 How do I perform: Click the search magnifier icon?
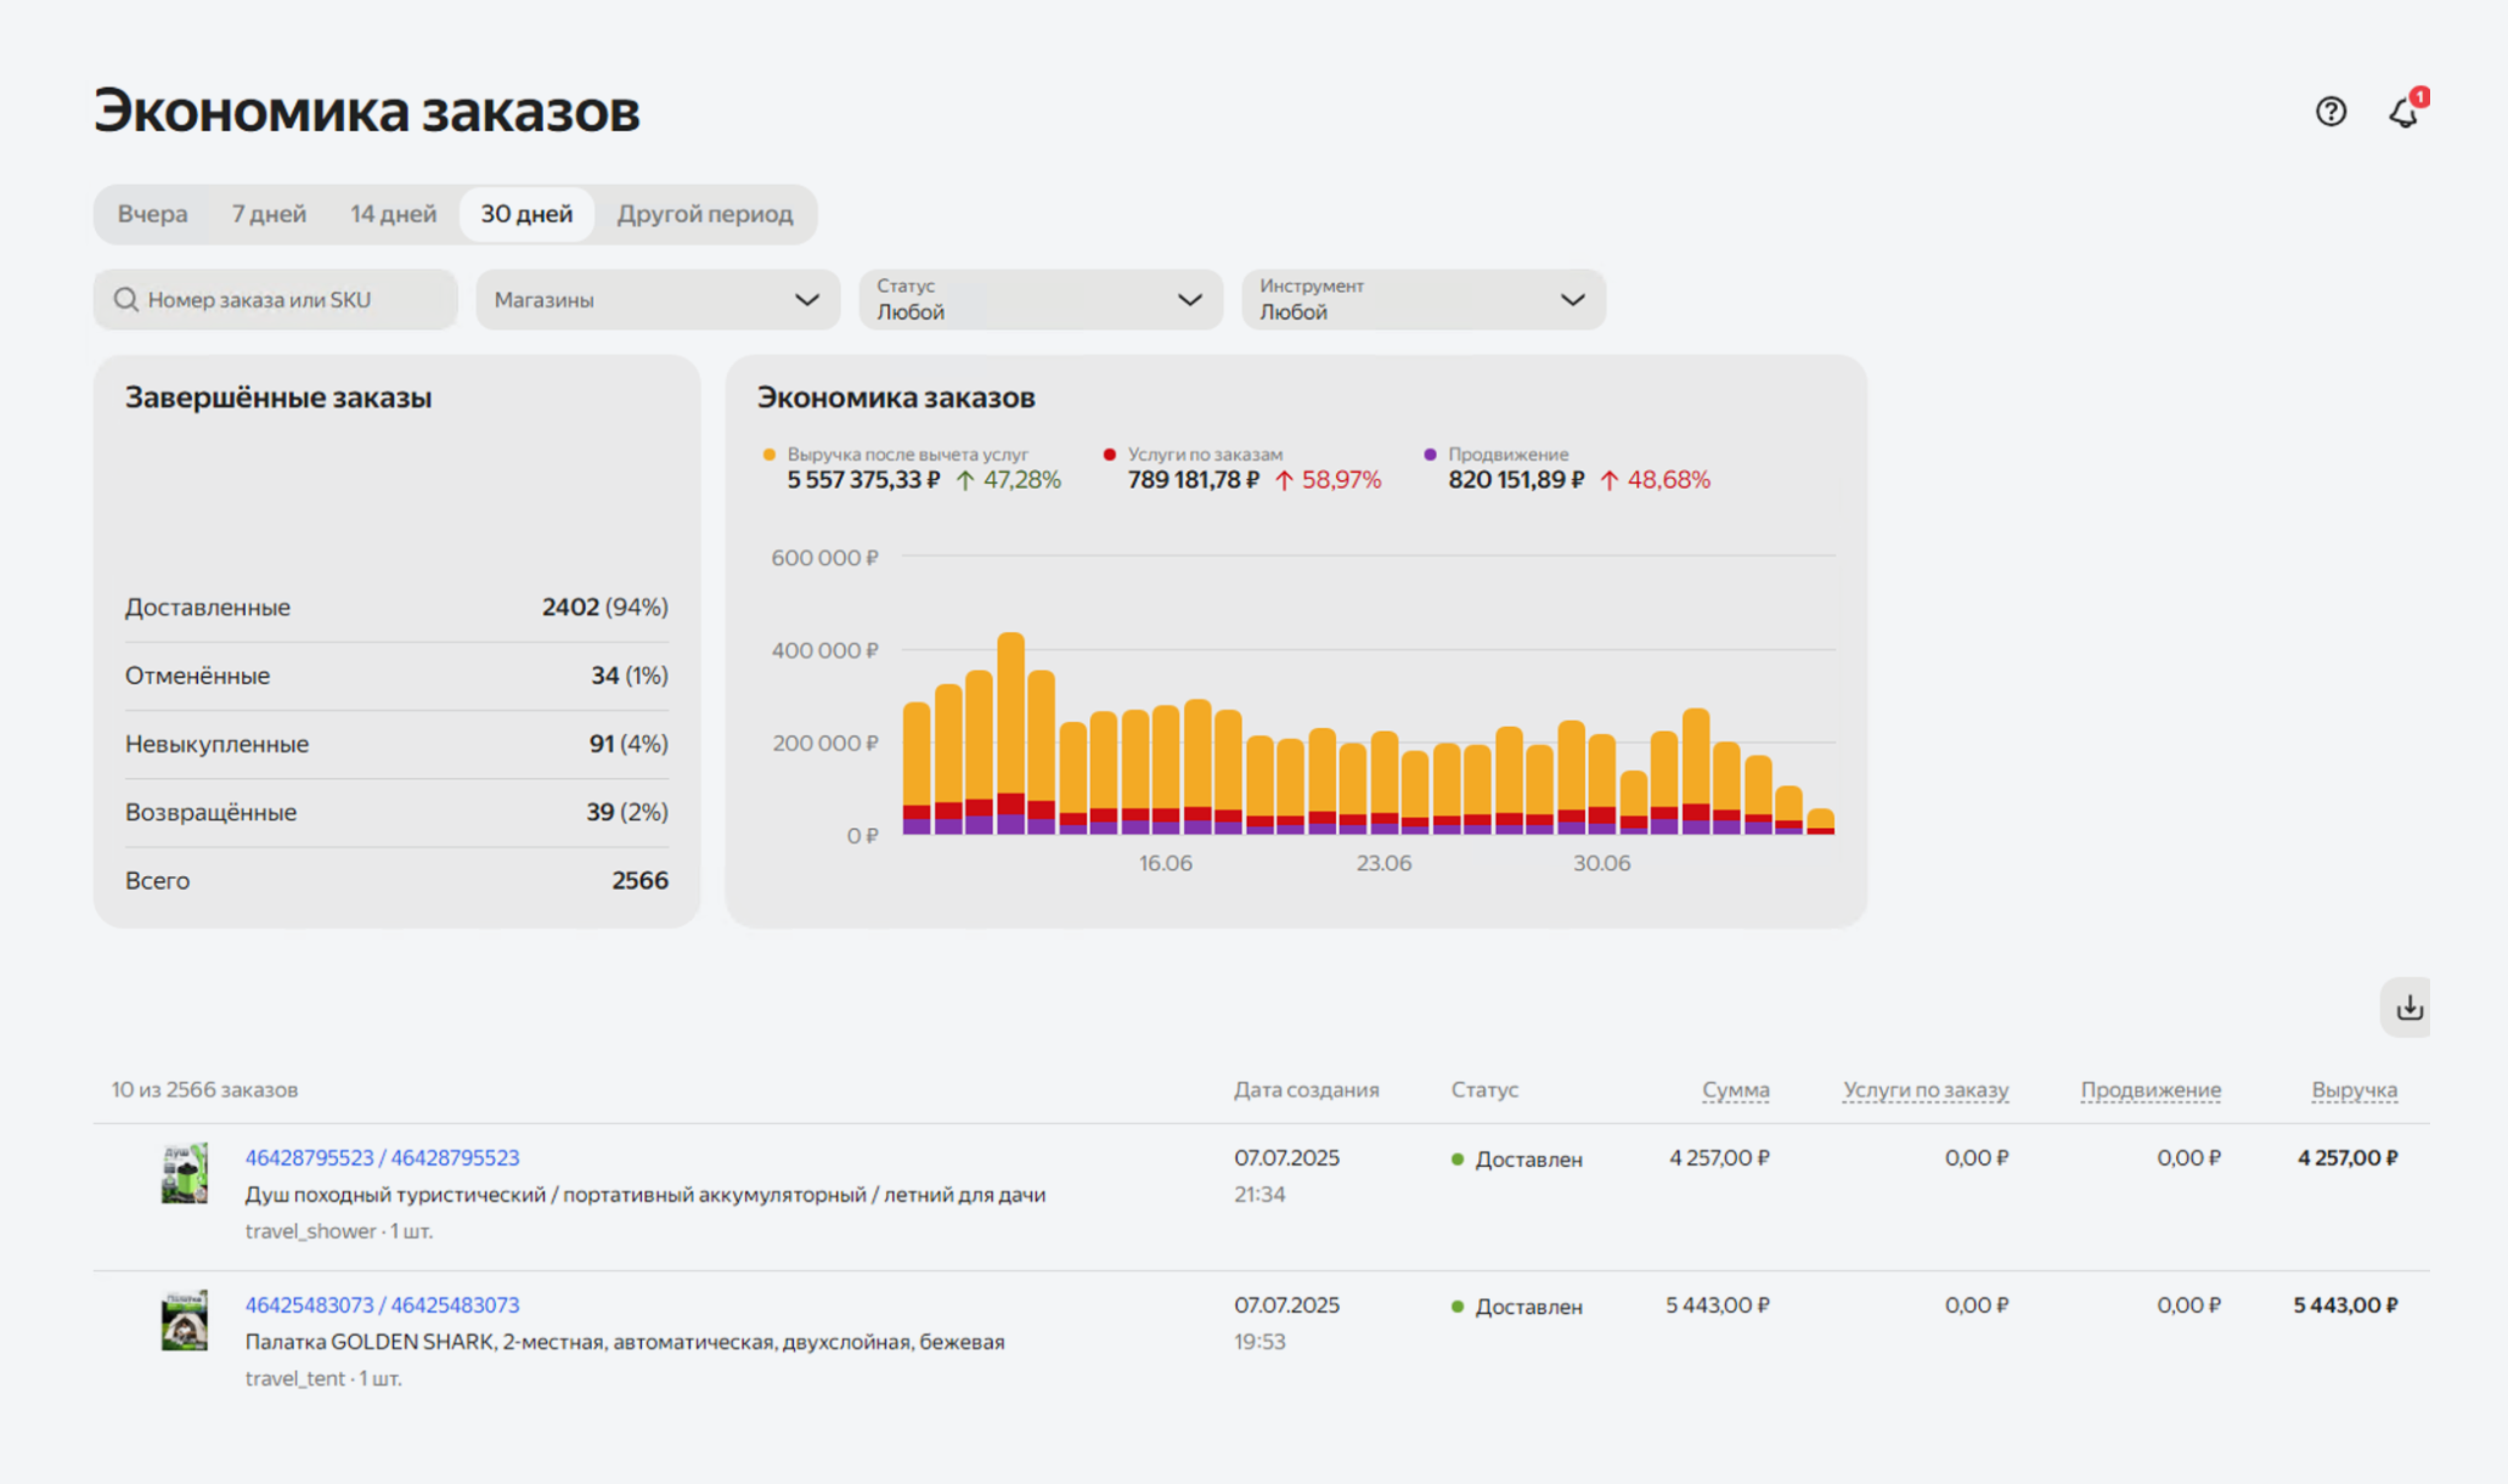pyautogui.click(x=126, y=300)
